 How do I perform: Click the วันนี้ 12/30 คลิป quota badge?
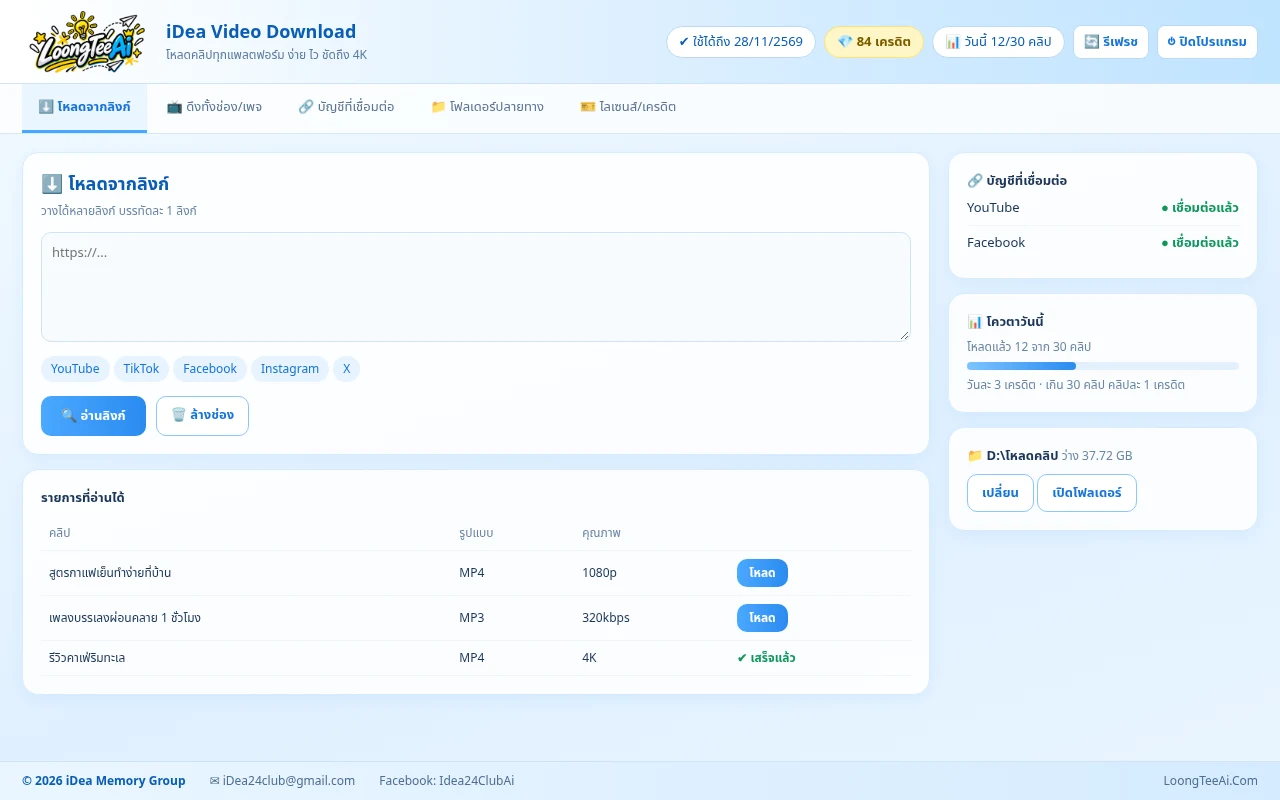coord(998,42)
